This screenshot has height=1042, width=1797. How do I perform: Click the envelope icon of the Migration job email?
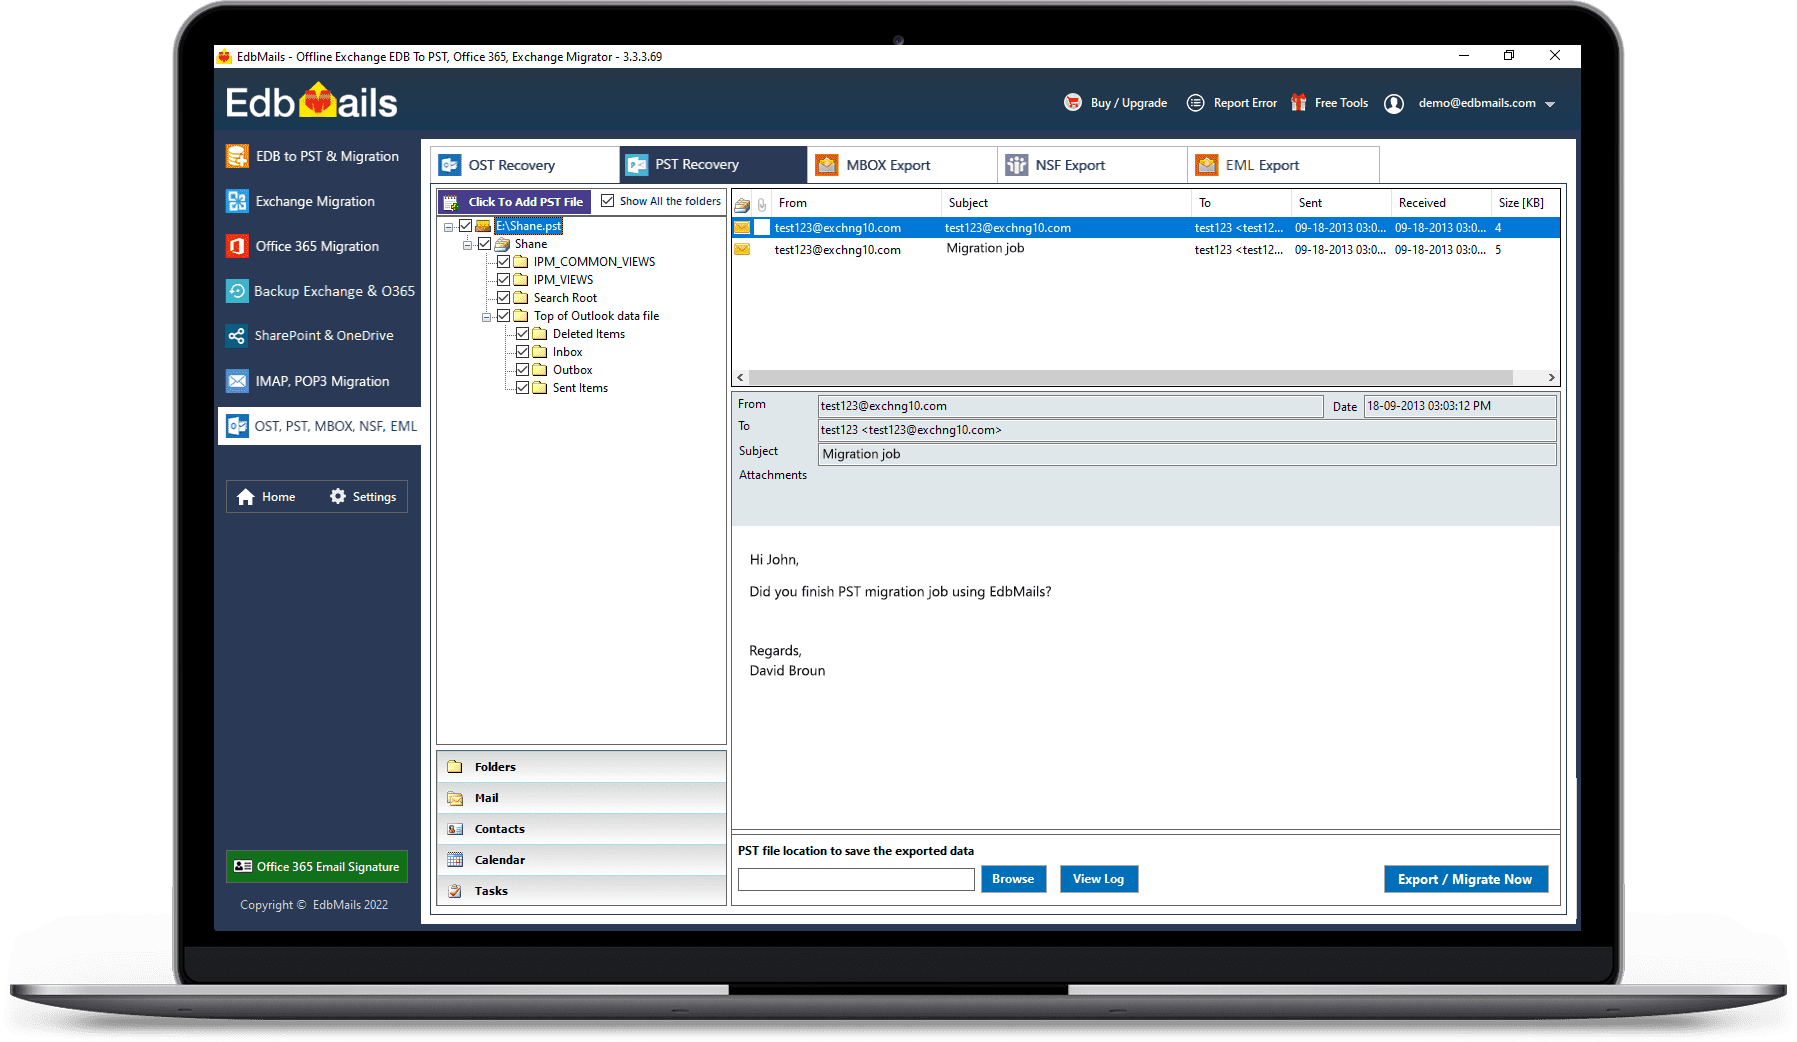point(742,249)
